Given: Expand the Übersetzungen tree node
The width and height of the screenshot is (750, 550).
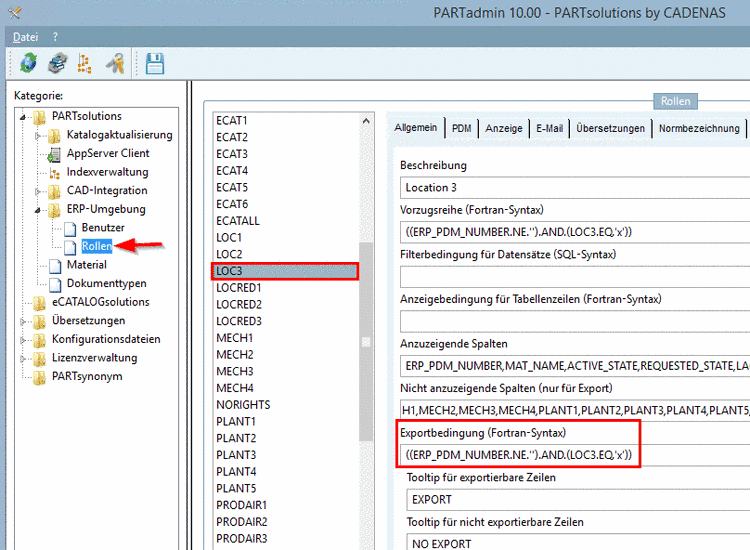Looking at the screenshot, I should click(x=24, y=321).
